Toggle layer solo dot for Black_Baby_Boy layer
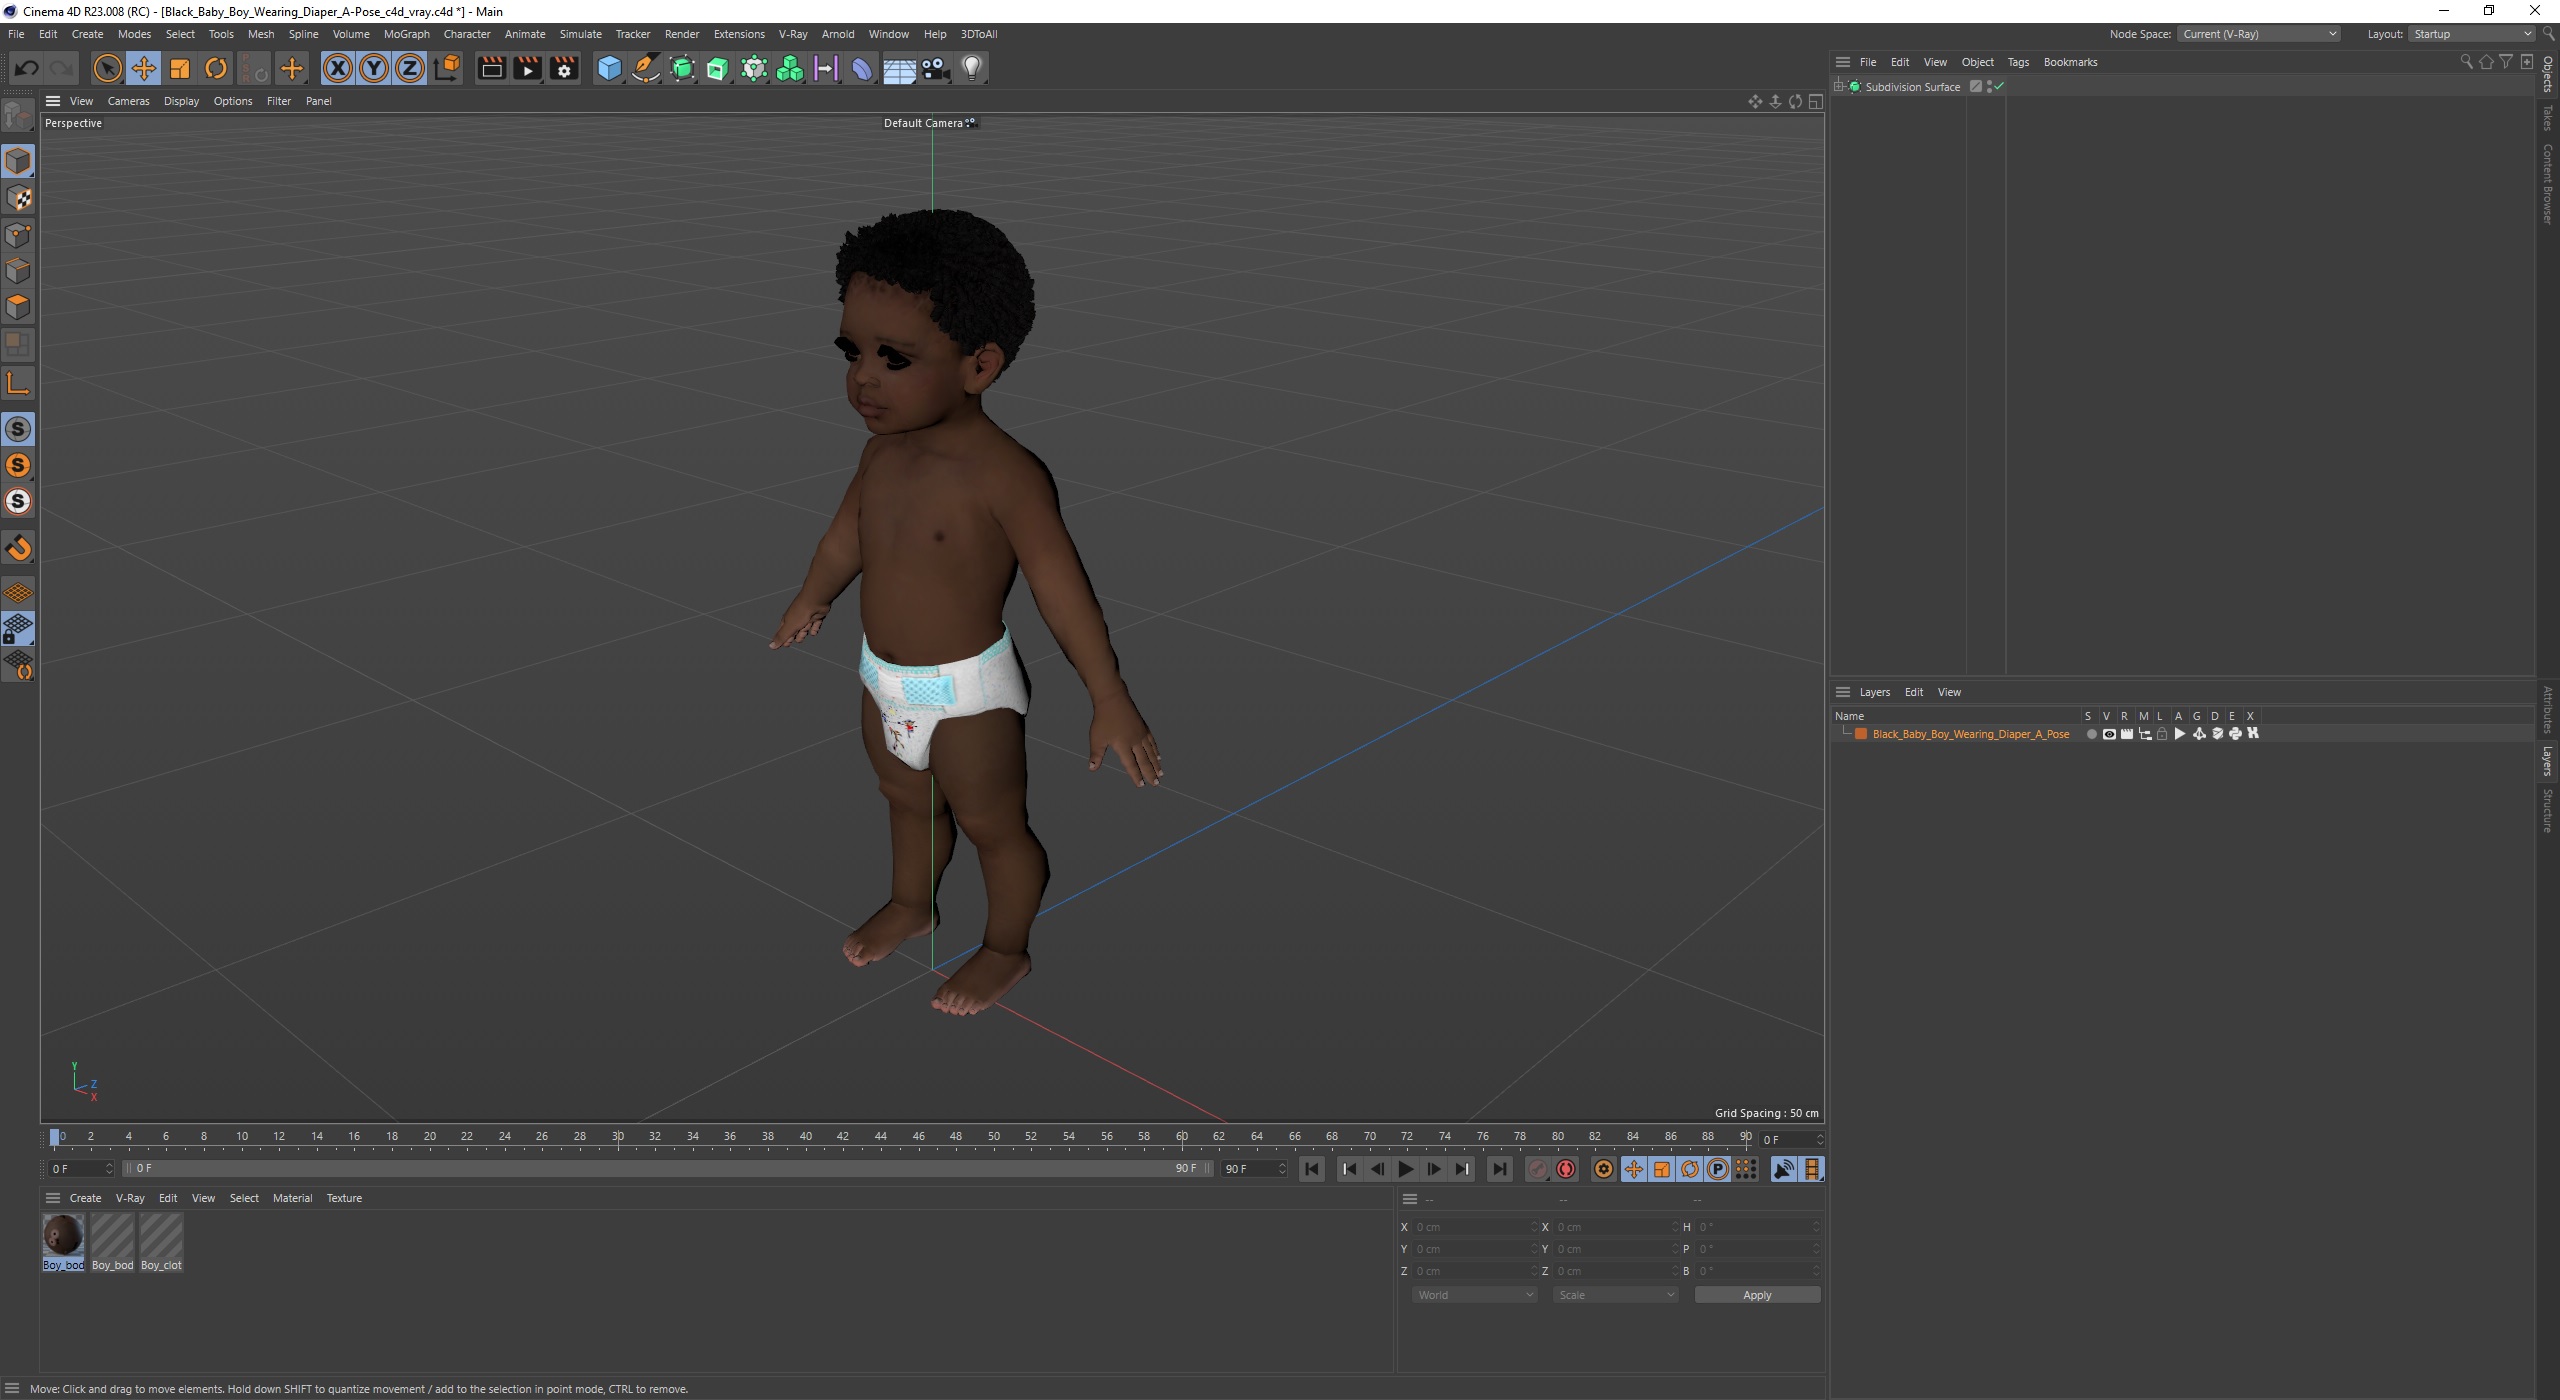The width and height of the screenshot is (2560, 1400). (2091, 734)
